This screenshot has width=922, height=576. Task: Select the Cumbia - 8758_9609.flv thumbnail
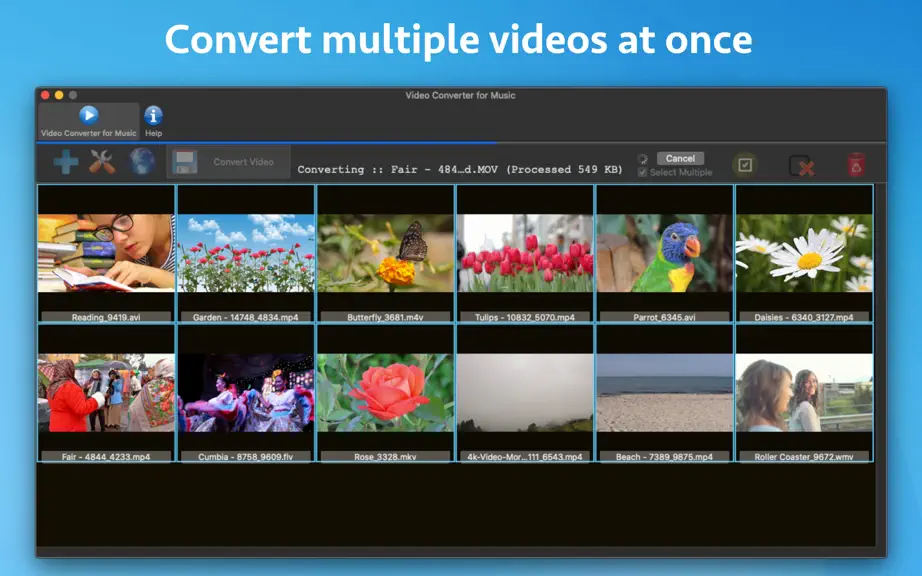point(246,393)
